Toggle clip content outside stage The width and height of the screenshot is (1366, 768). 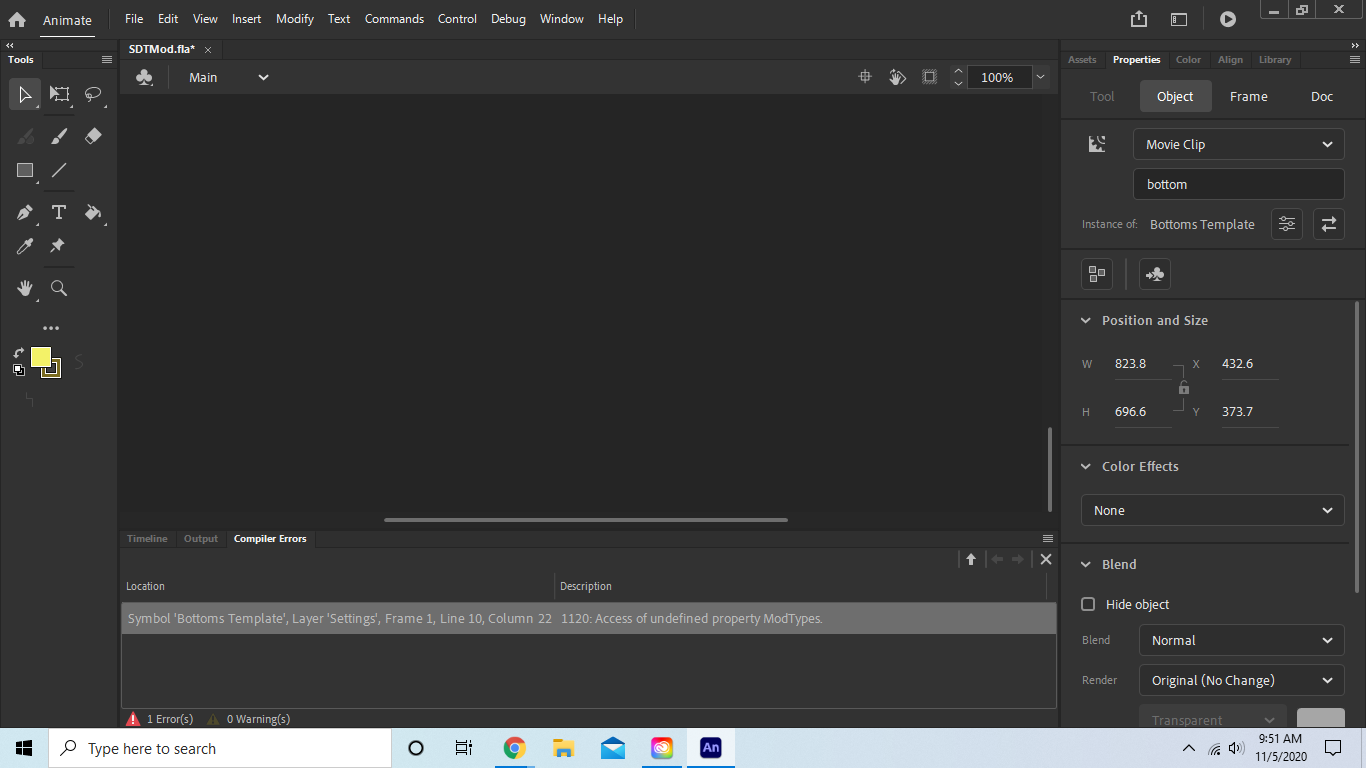(x=929, y=76)
